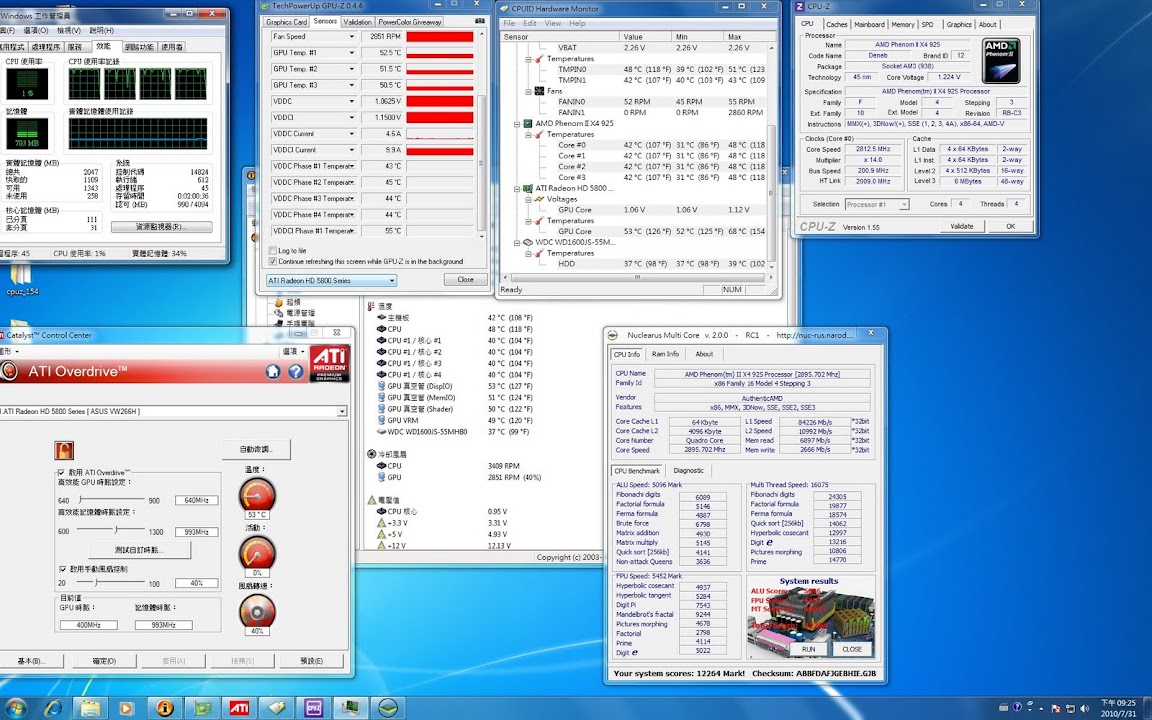Launch Internet Explorer from the taskbar
This screenshot has height=720, width=1152.
53,708
